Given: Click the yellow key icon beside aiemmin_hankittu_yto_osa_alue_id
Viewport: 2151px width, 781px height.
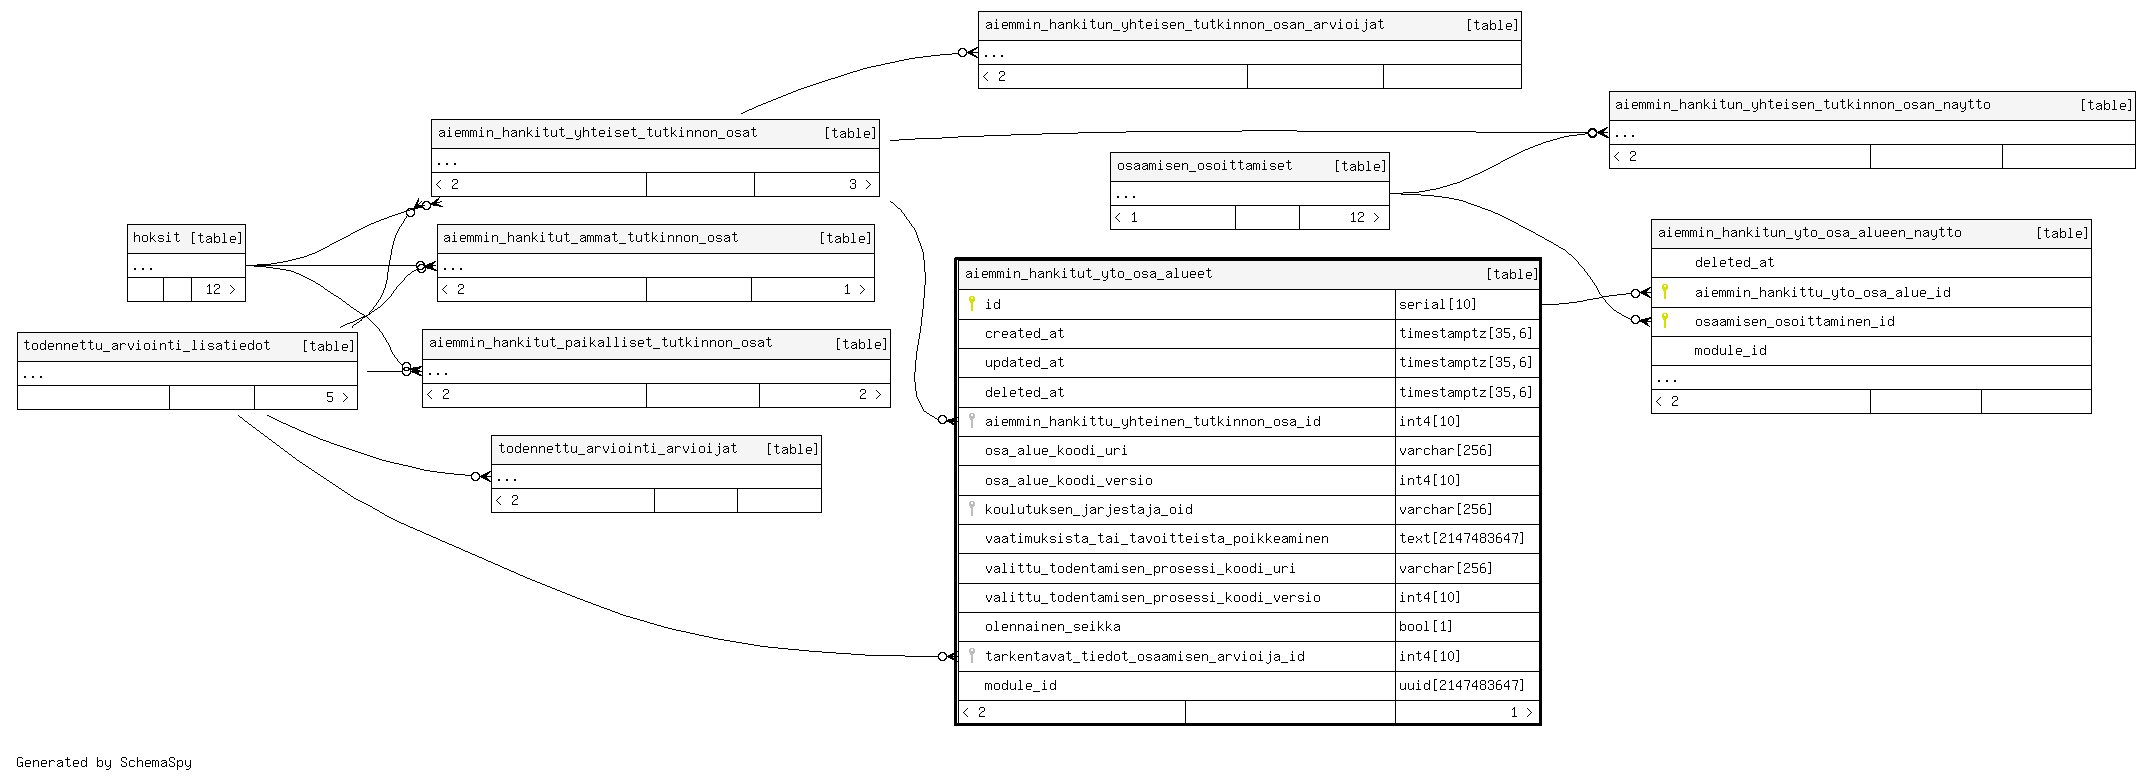Looking at the screenshot, I should click(x=1665, y=291).
